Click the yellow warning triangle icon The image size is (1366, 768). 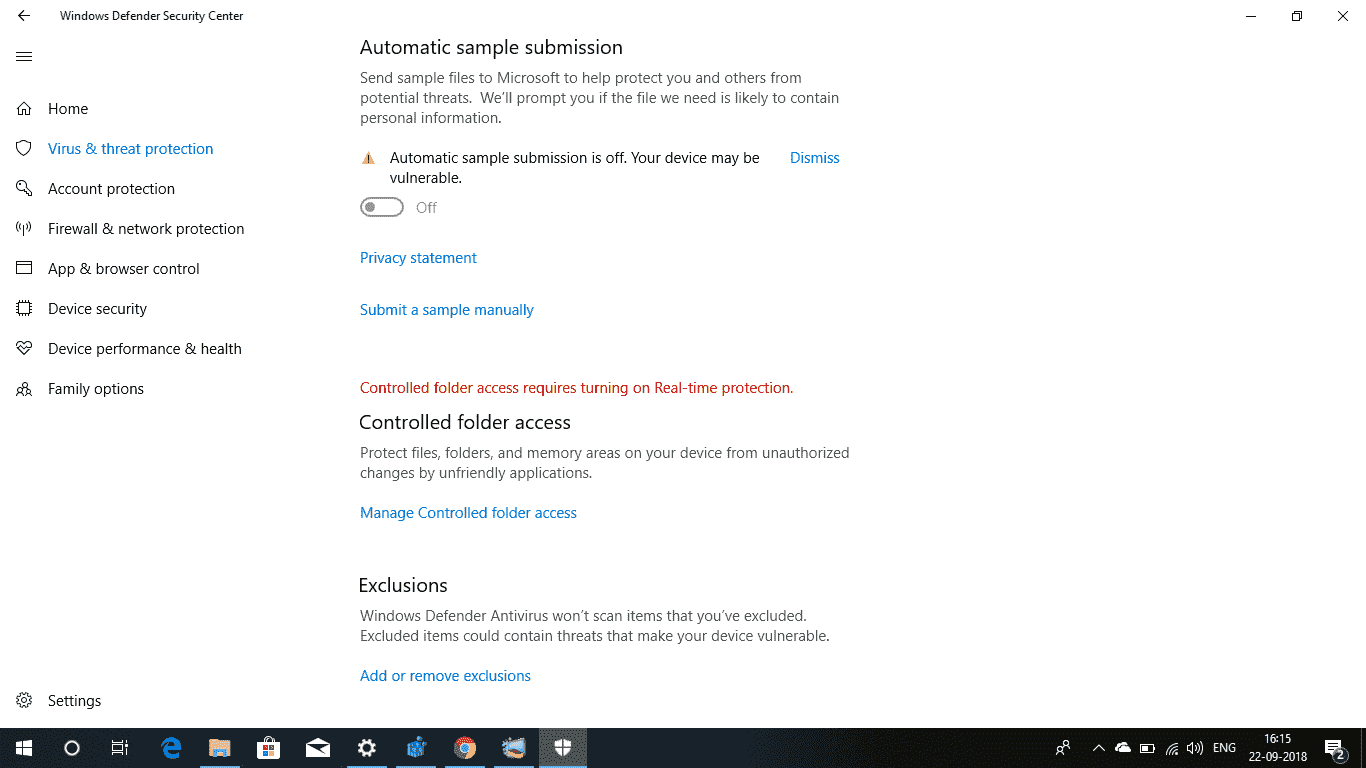(x=369, y=158)
